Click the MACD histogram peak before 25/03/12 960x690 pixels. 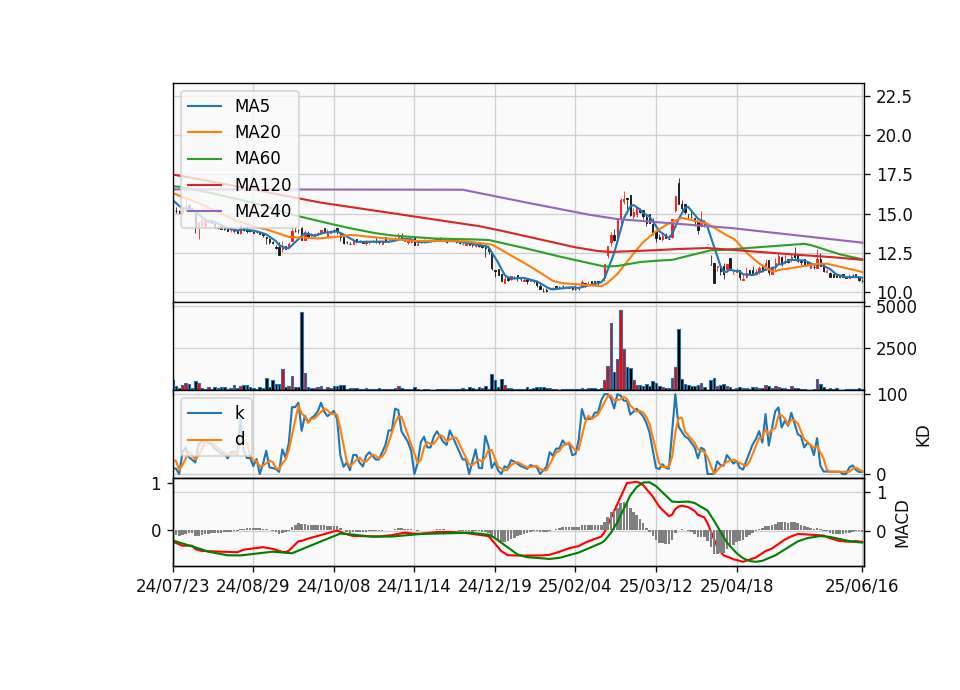pos(623,517)
